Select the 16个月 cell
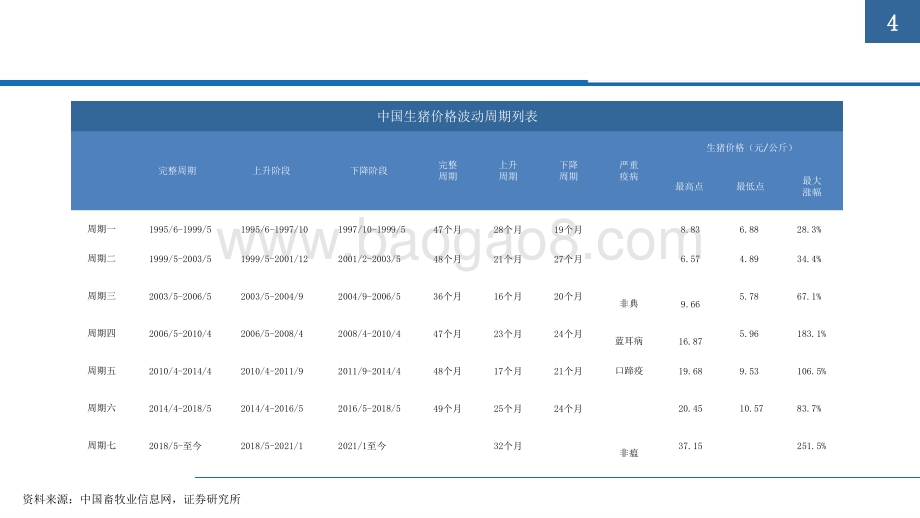The height and width of the screenshot is (518, 920). (508, 296)
